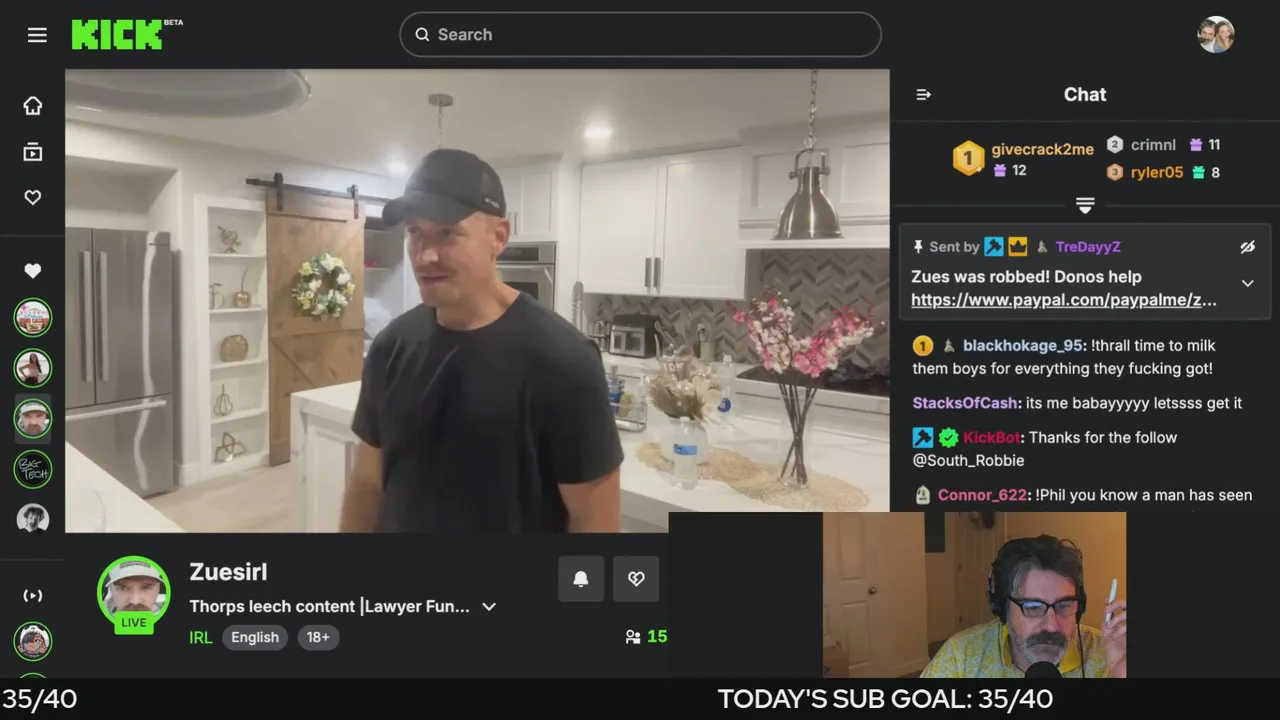Viewport: 1280px width, 720px height.
Task: Click the 18+ tag
Action: click(318, 638)
